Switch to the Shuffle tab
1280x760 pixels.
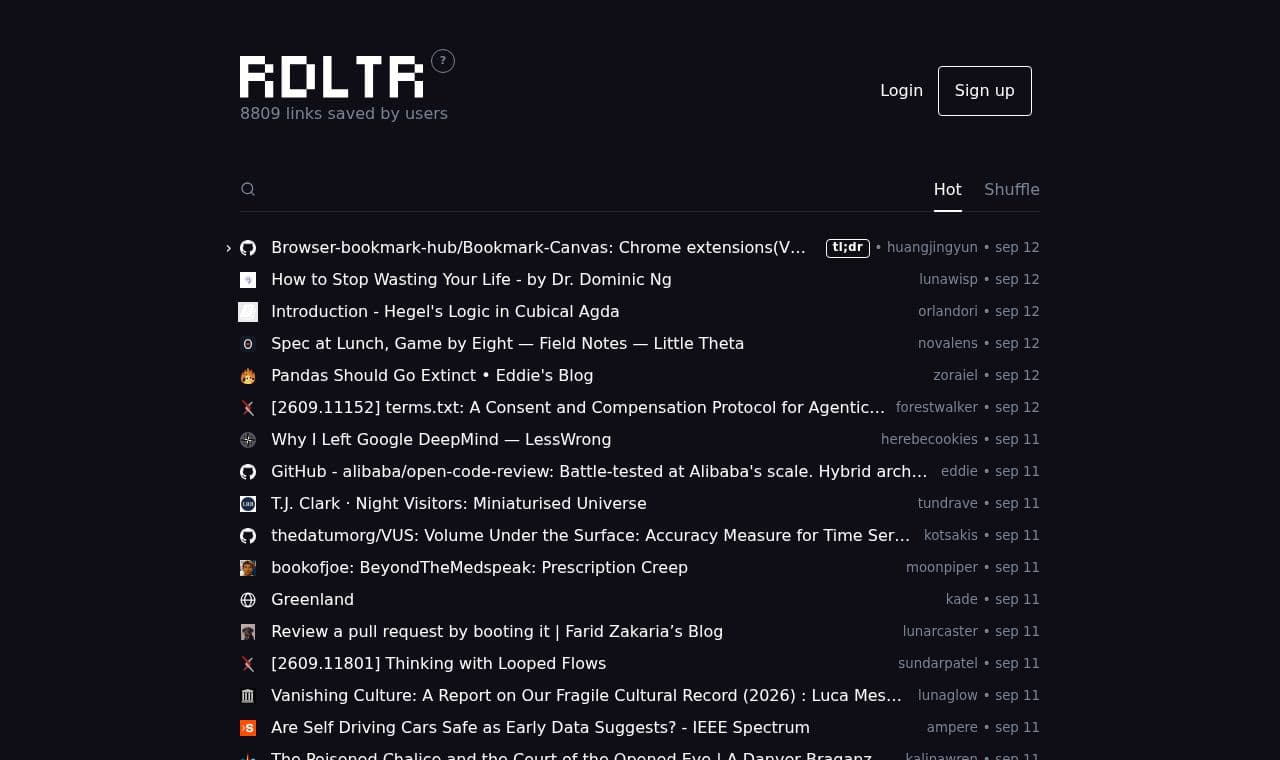pos(1012,189)
